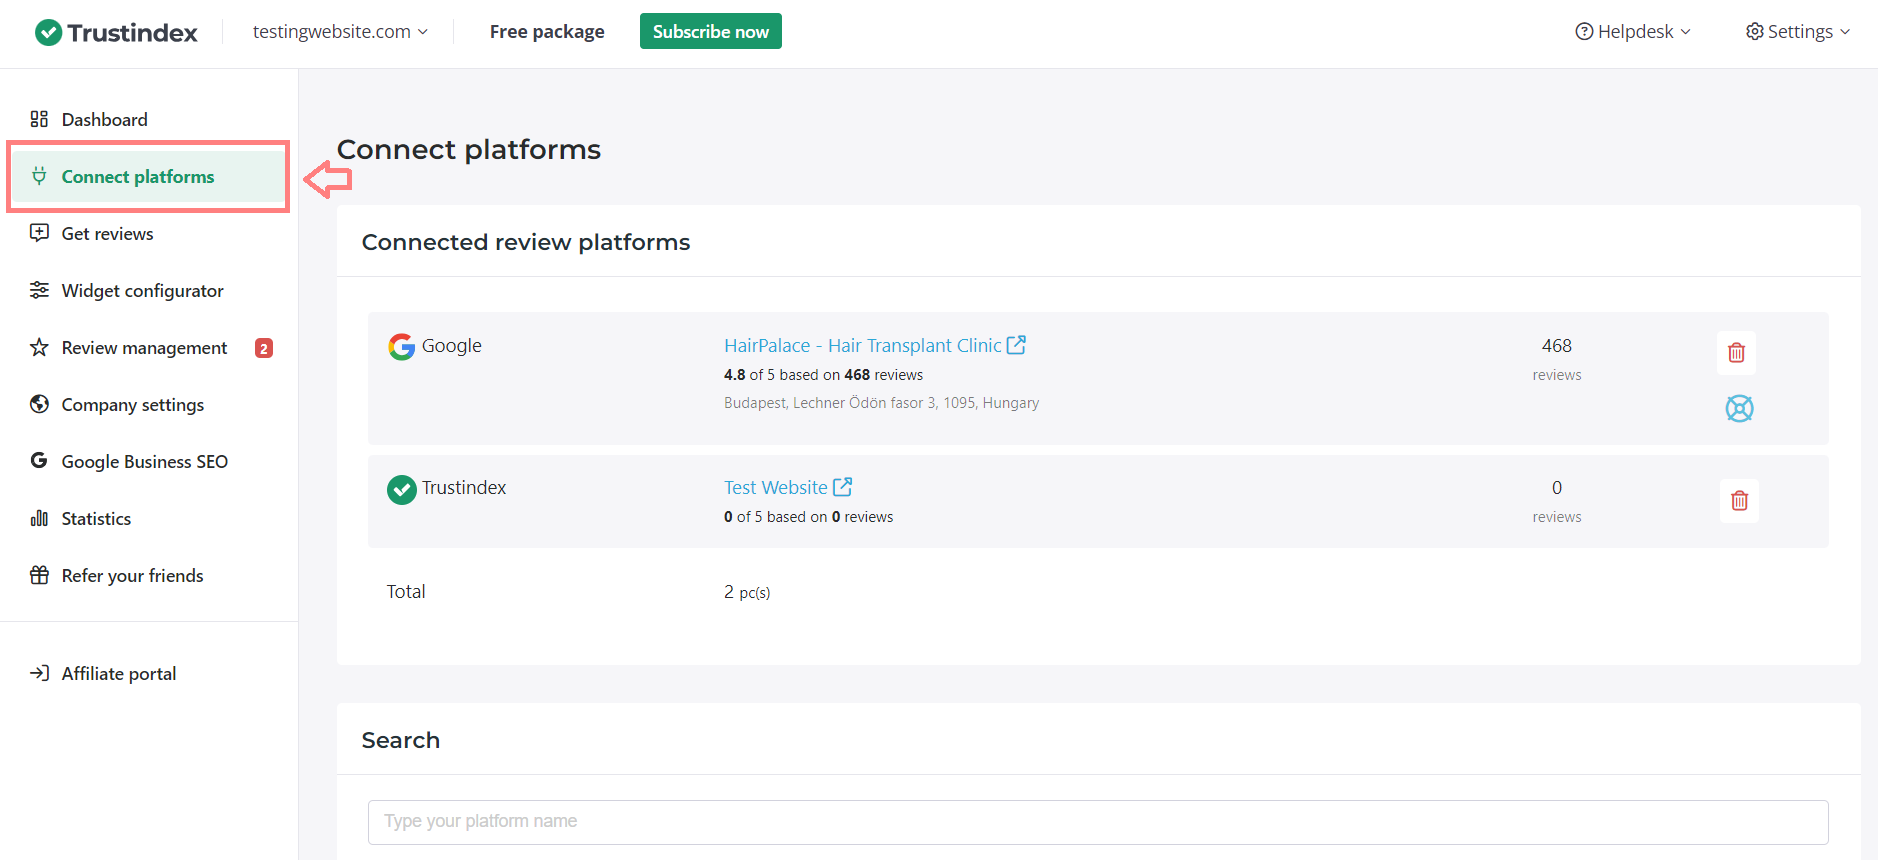Click the Statistics bar chart icon

pos(39,518)
